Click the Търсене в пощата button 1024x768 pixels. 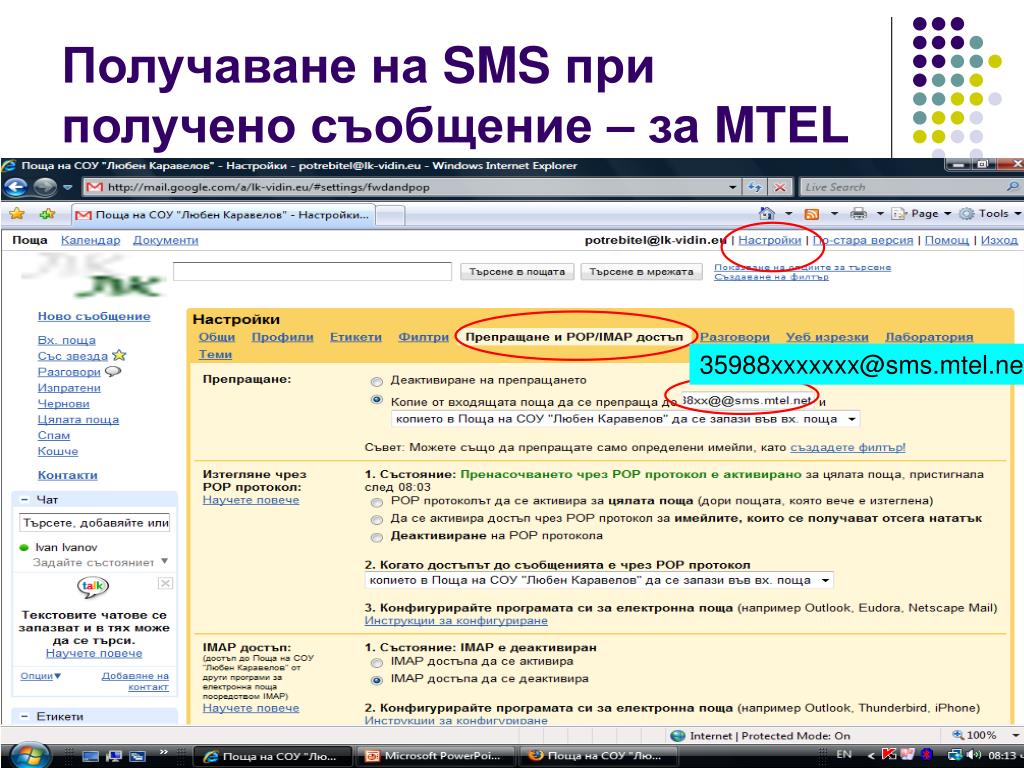pos(517,272)
